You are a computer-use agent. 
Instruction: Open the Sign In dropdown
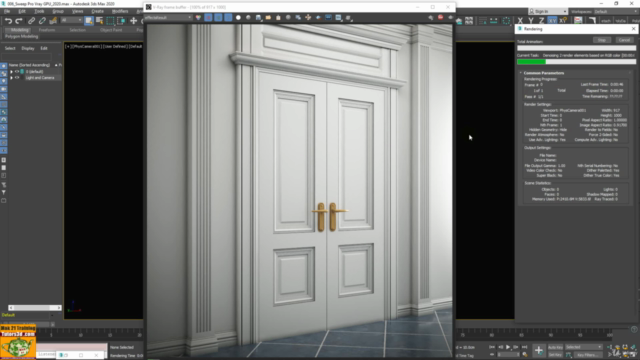click(548, 11)
